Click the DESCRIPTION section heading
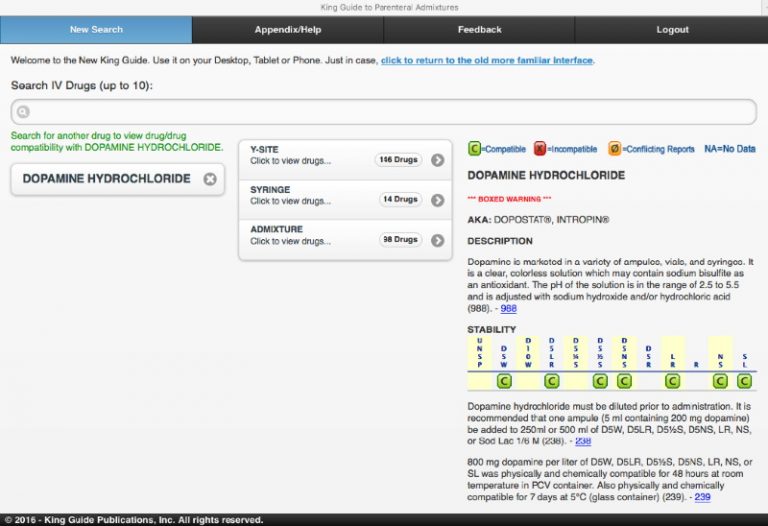 pyautogui.click(x=500, y=241)
